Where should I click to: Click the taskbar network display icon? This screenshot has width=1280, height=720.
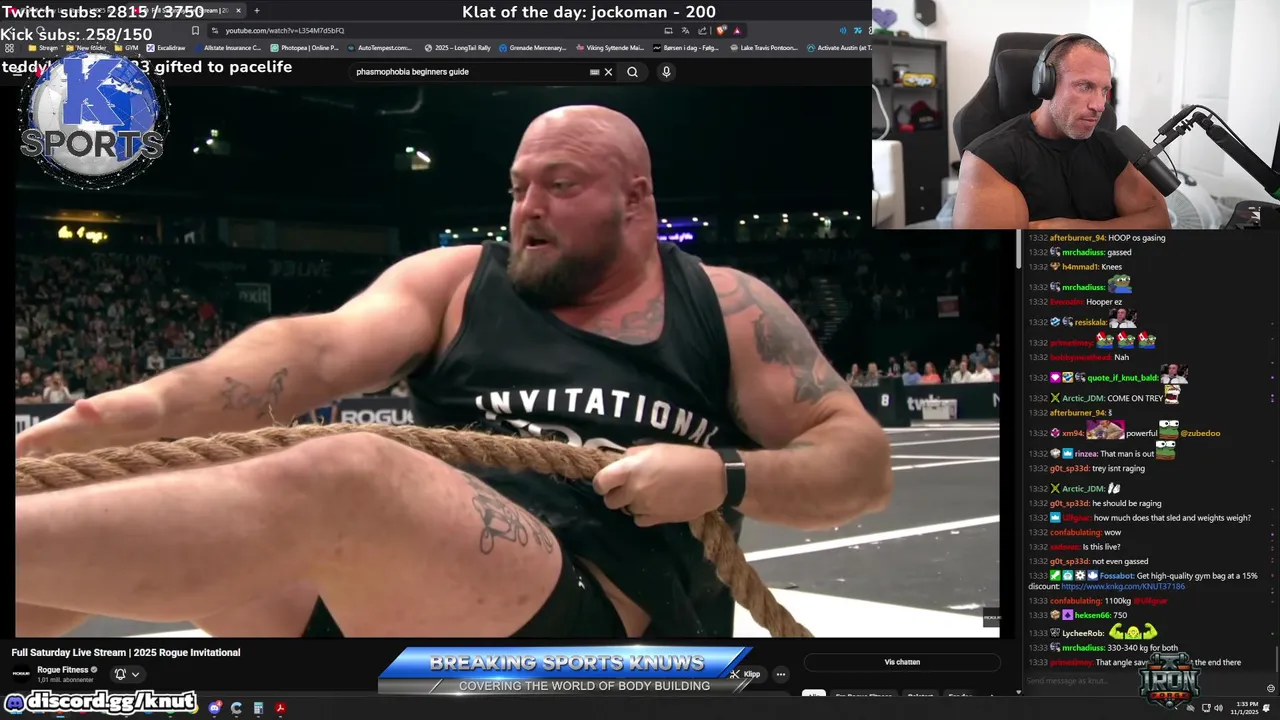[1205, 708]
